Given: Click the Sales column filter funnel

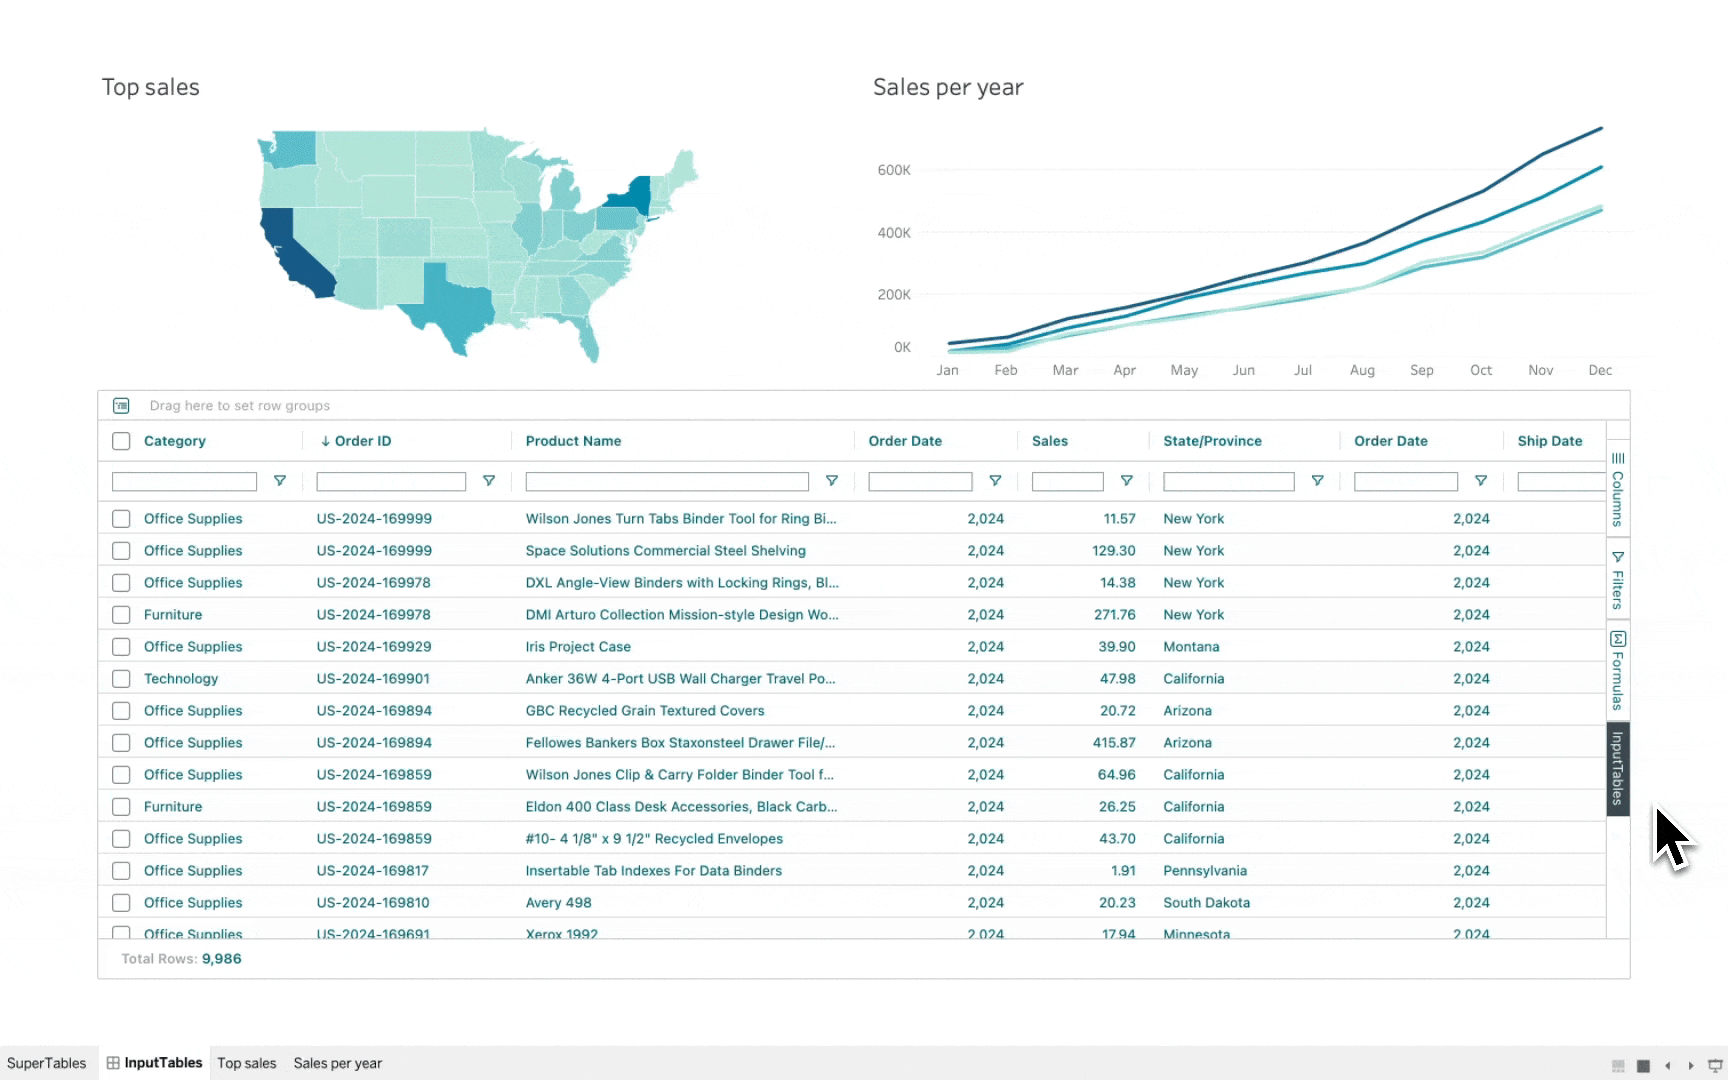Looking at the screenshot, I should click(x=1126, y=481).
